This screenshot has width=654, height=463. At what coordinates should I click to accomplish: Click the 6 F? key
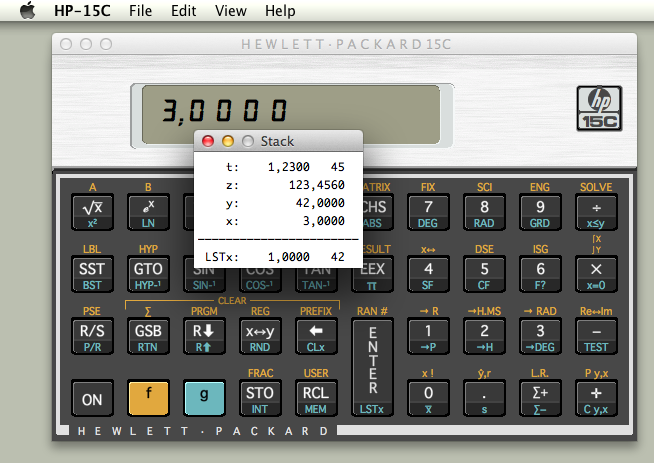(x=540, y=274)
